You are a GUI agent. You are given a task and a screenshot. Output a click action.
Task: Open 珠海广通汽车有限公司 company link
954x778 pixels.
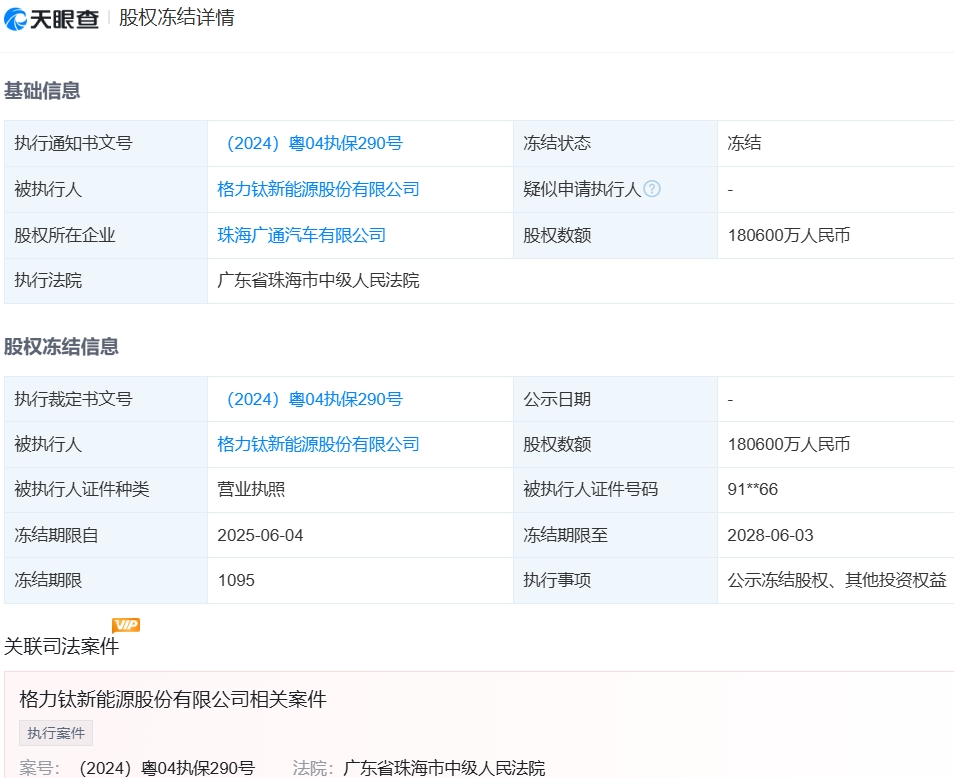pos(302,235)
